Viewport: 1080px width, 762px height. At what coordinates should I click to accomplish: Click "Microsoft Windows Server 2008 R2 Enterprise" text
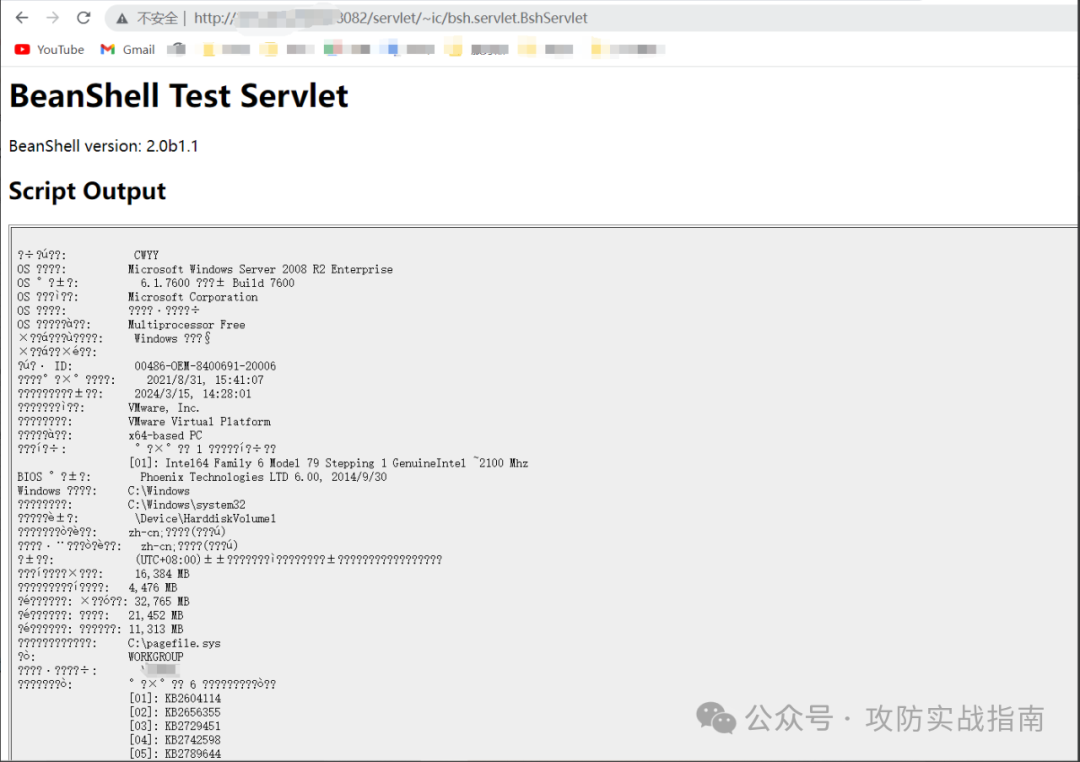coord(260,269)
